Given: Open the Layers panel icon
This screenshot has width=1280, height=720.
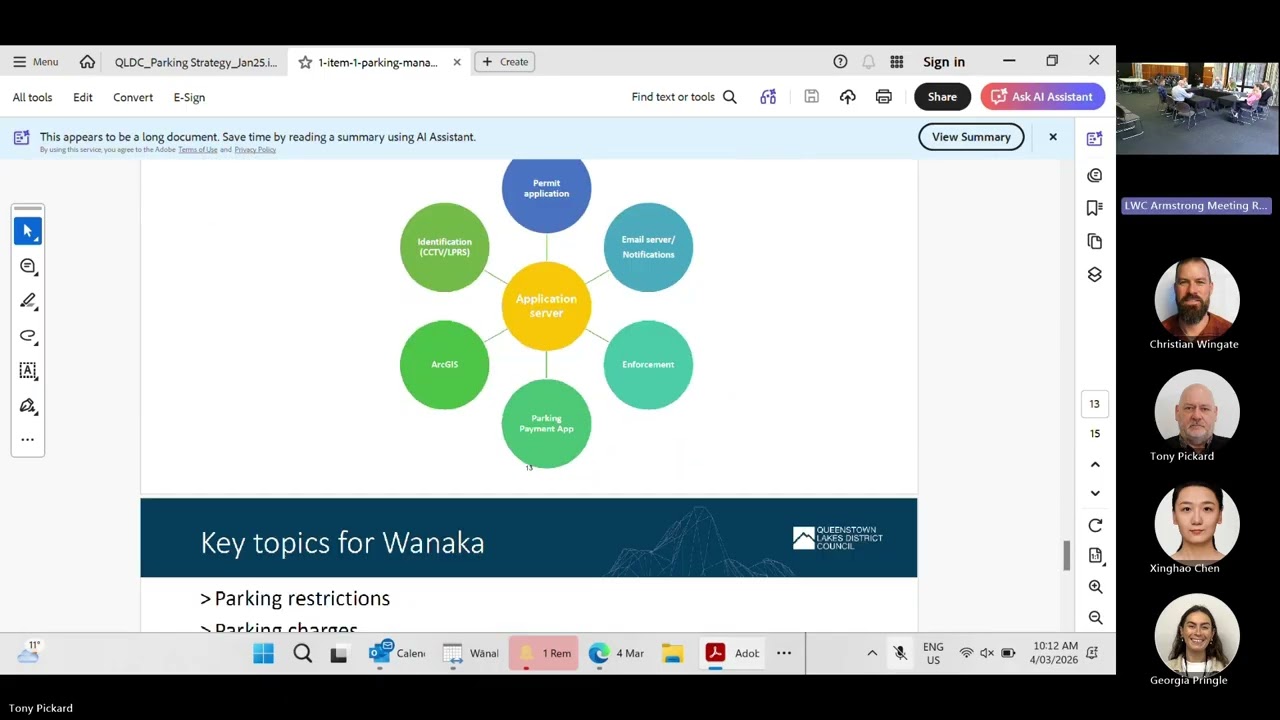Looking at the screenshot, I should pyautogui.click(x=1095, y=275).
